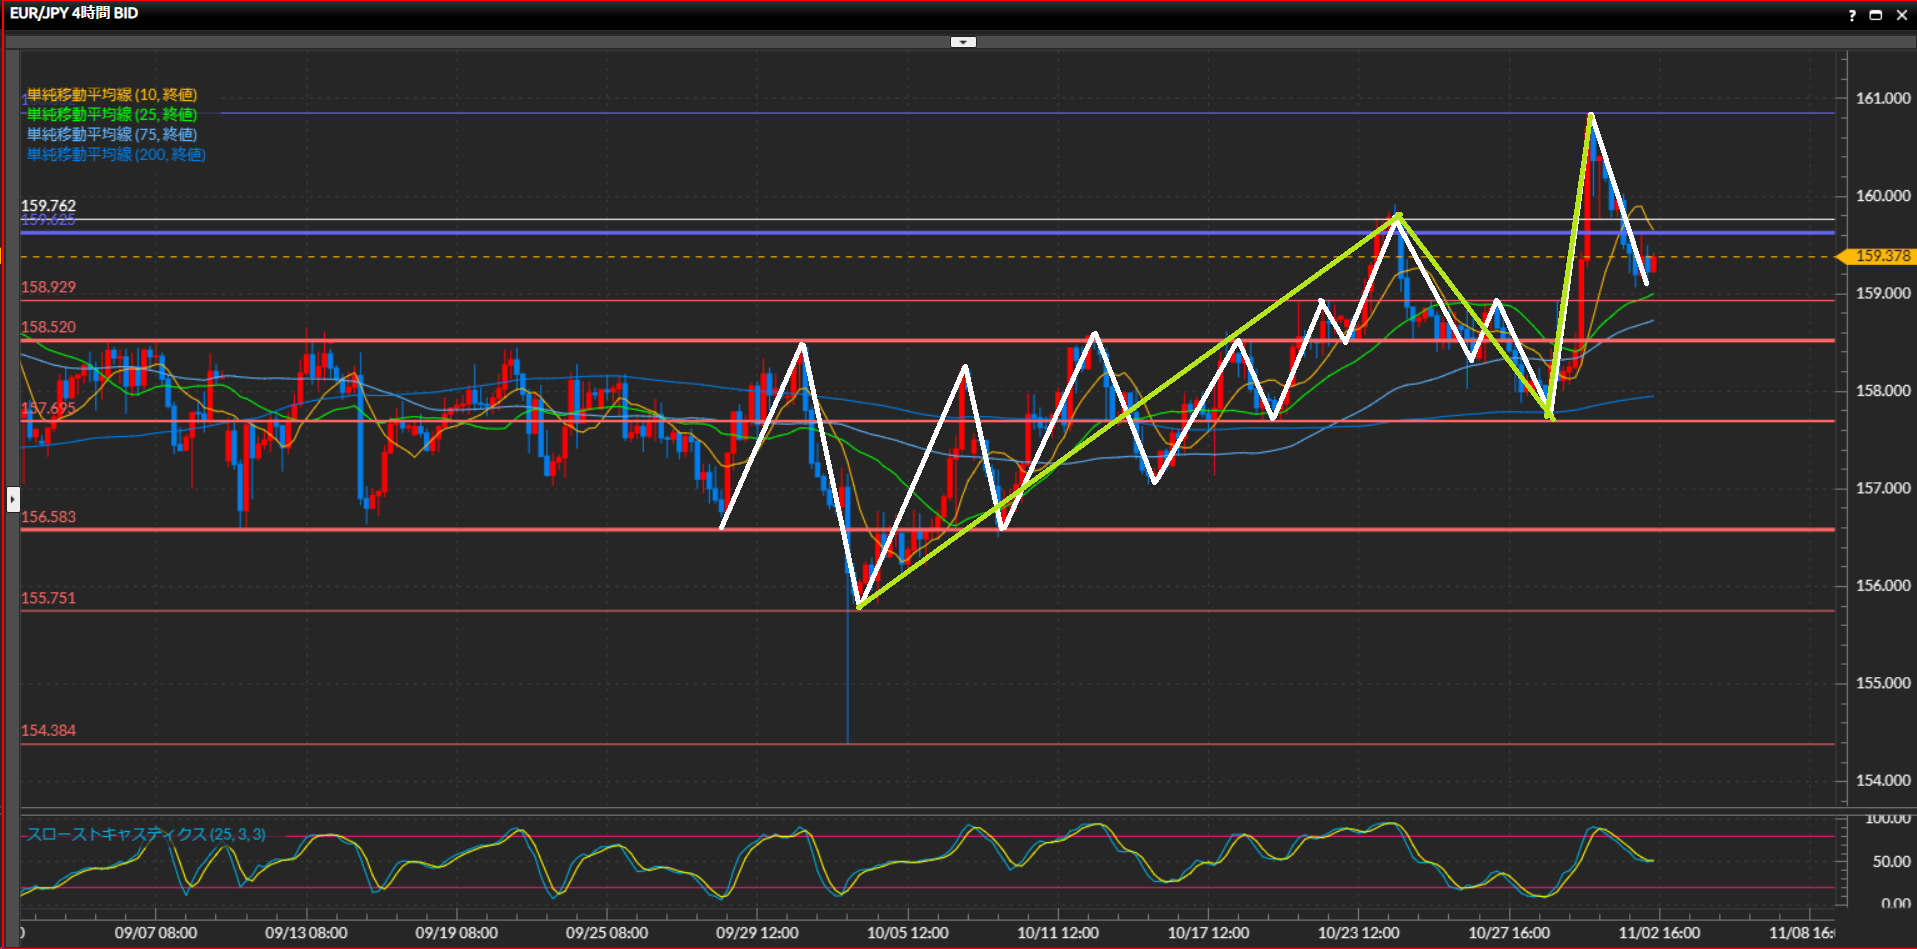Screen dimensions: 1917x949
Task: Click the 11/02 16:00 time axis label
Action: 1659,933
